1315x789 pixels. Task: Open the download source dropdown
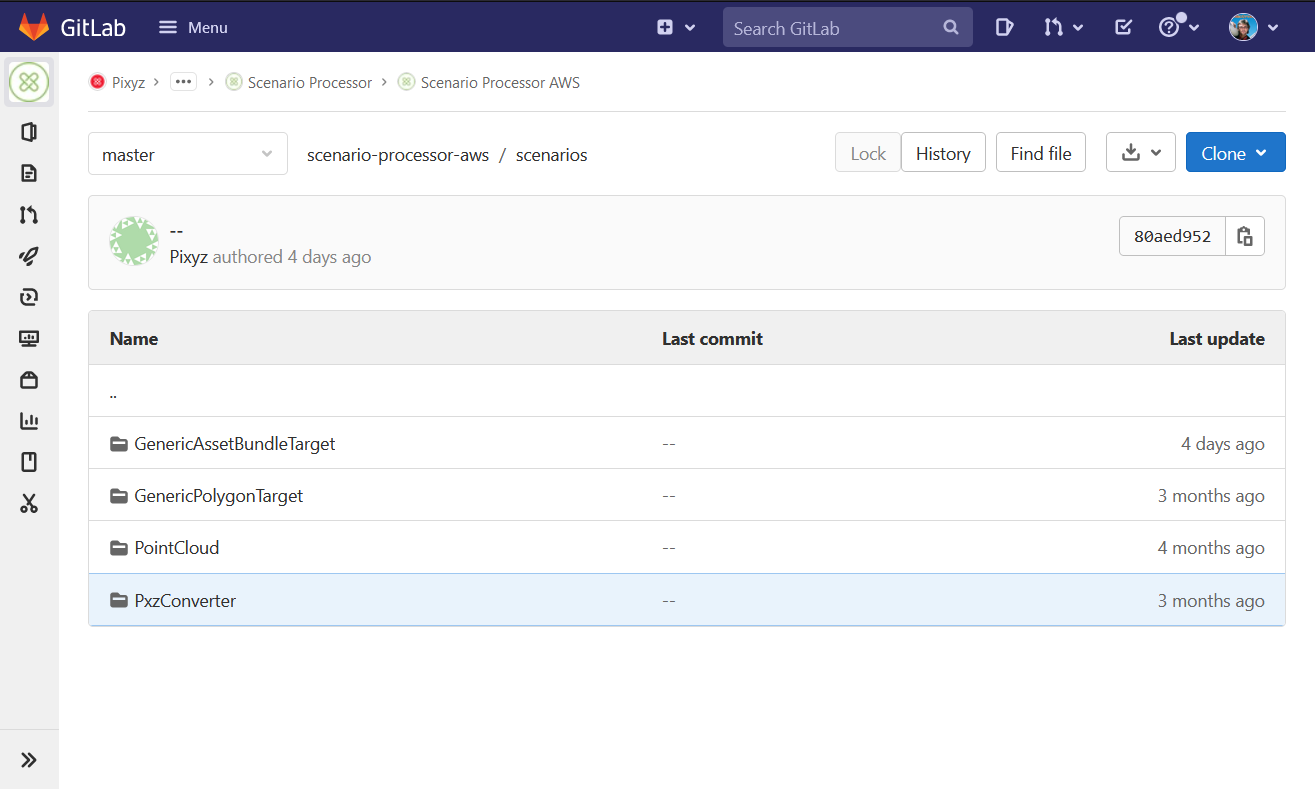coord(1141,153)
